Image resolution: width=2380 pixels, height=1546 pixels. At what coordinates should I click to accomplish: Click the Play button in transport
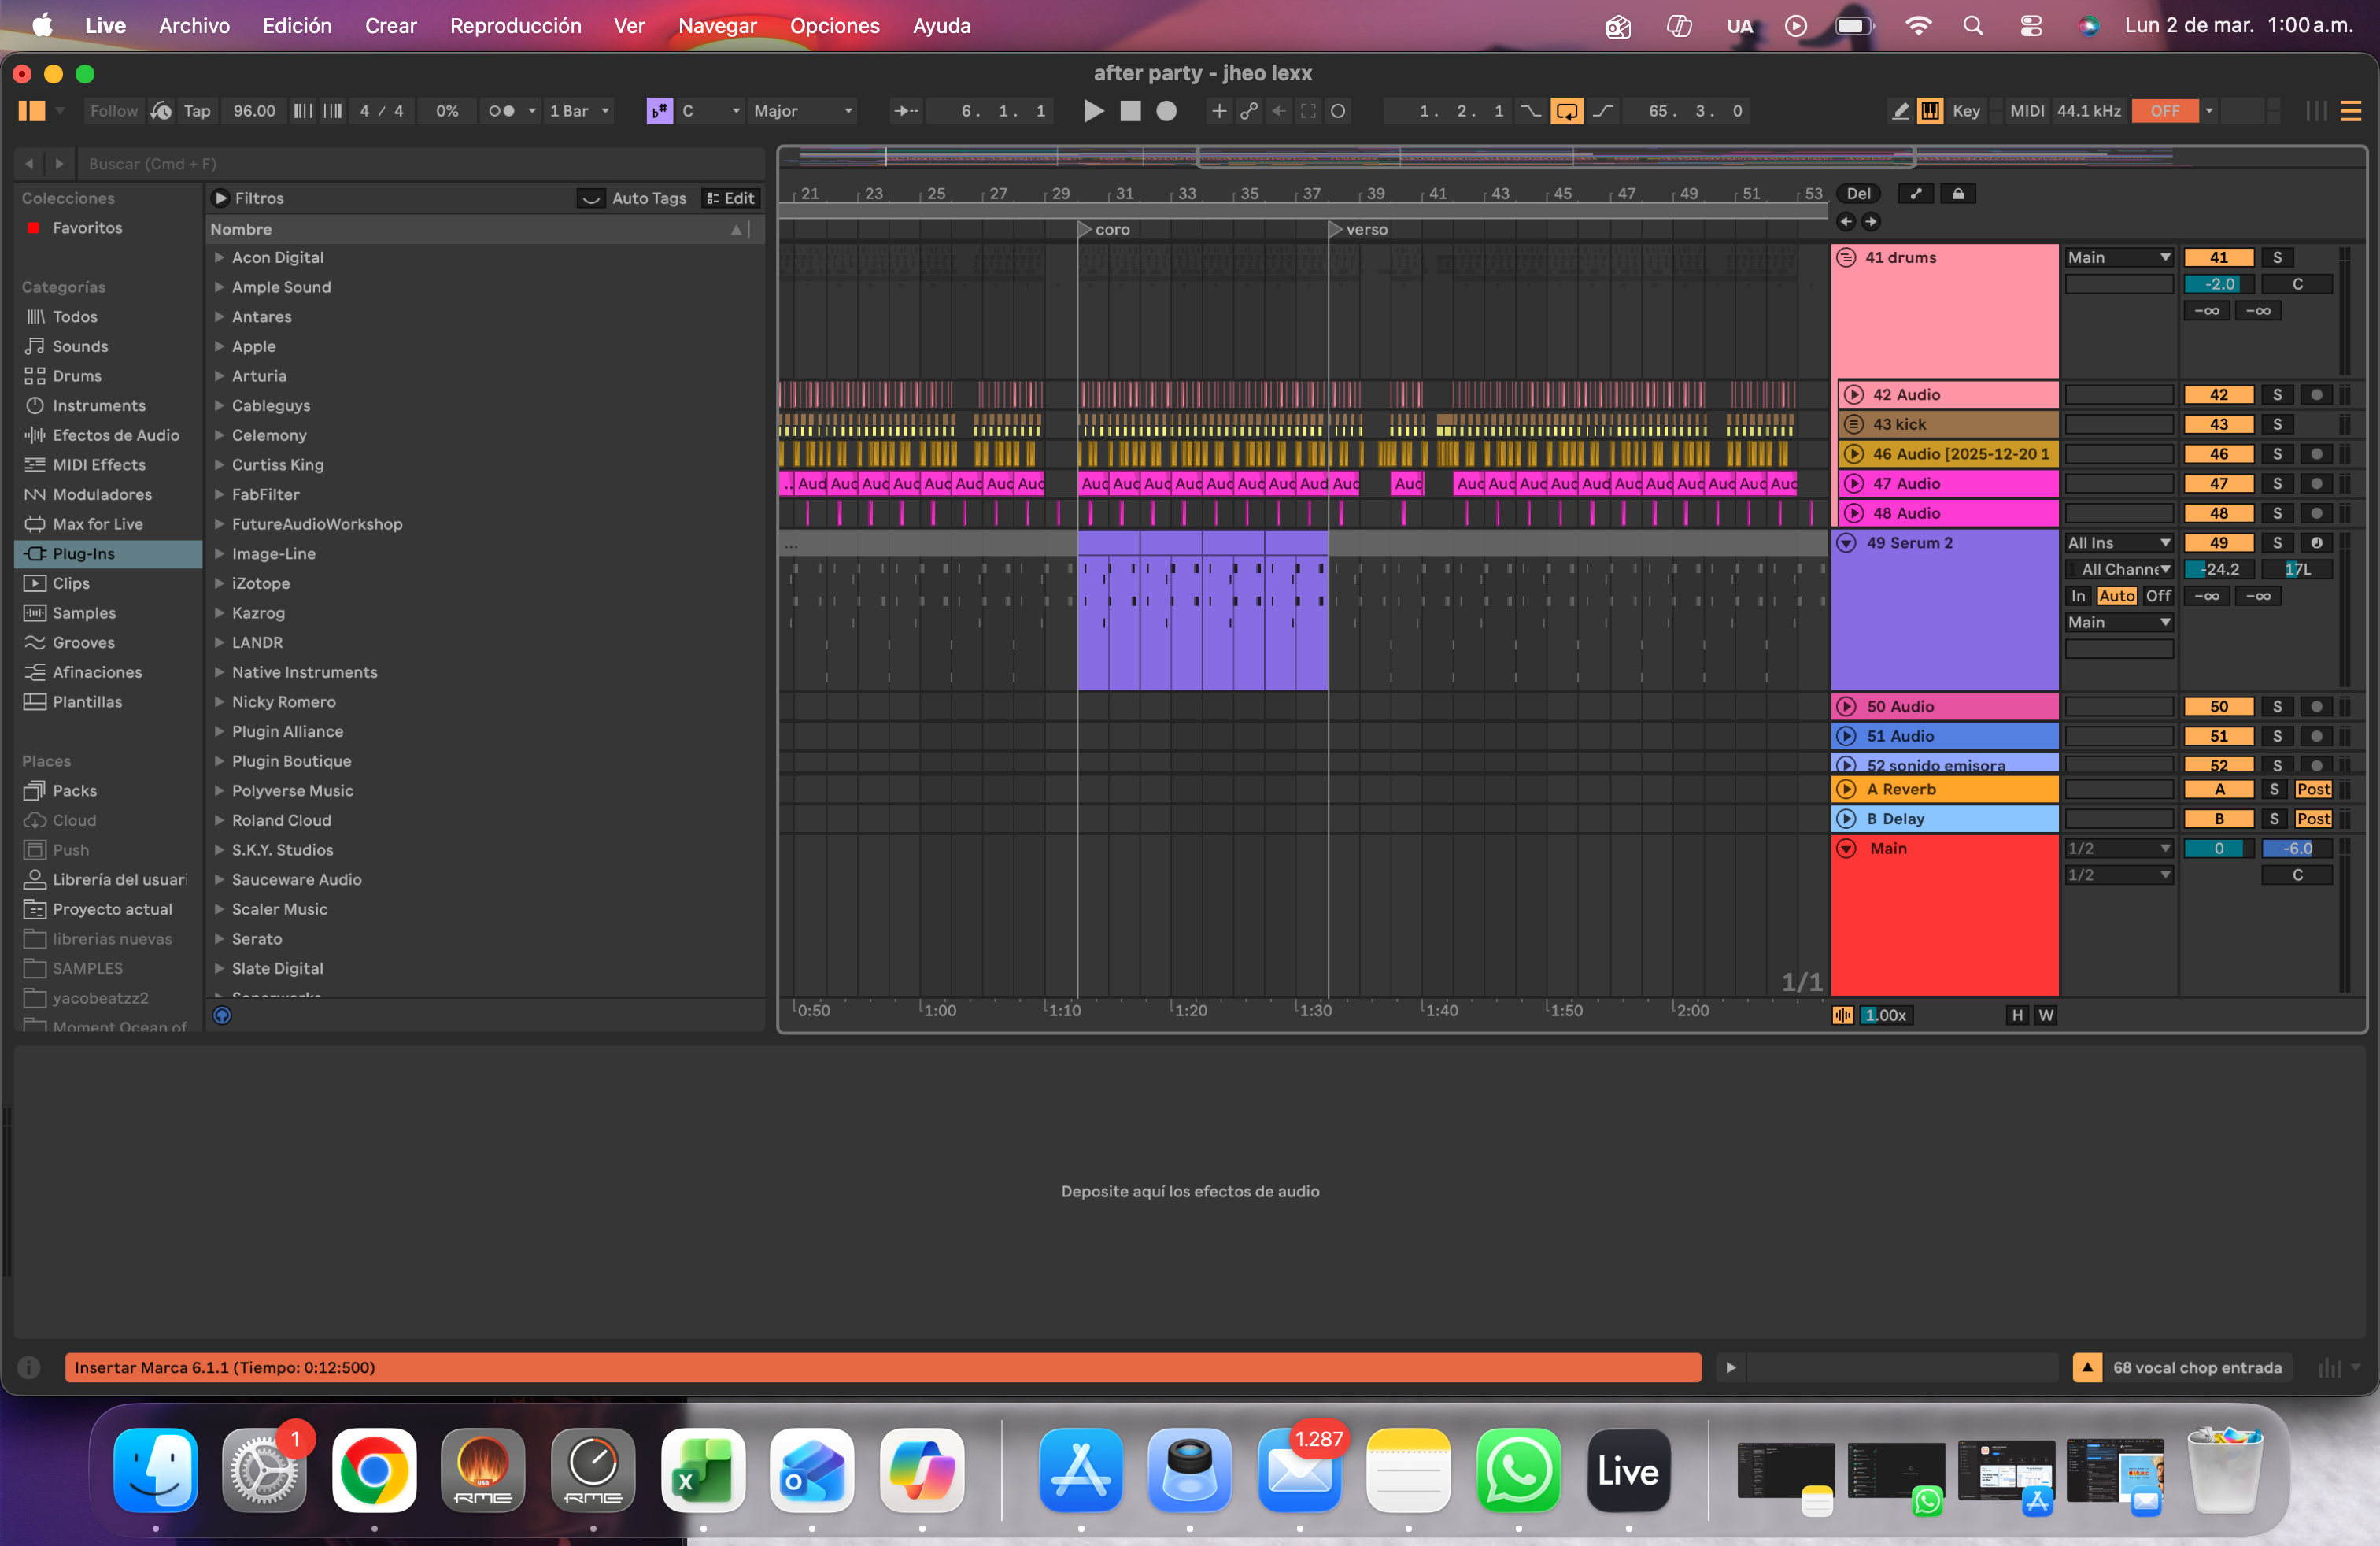click(x=1093, y=111)
